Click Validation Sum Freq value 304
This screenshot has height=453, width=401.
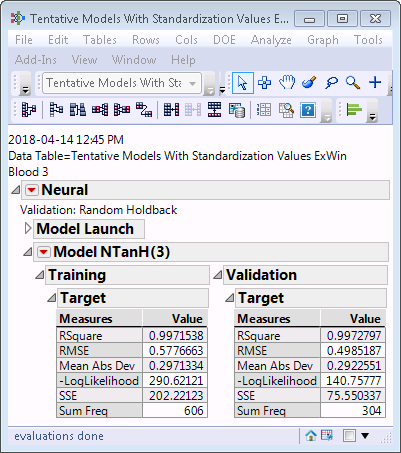click(x=353, y=411)
